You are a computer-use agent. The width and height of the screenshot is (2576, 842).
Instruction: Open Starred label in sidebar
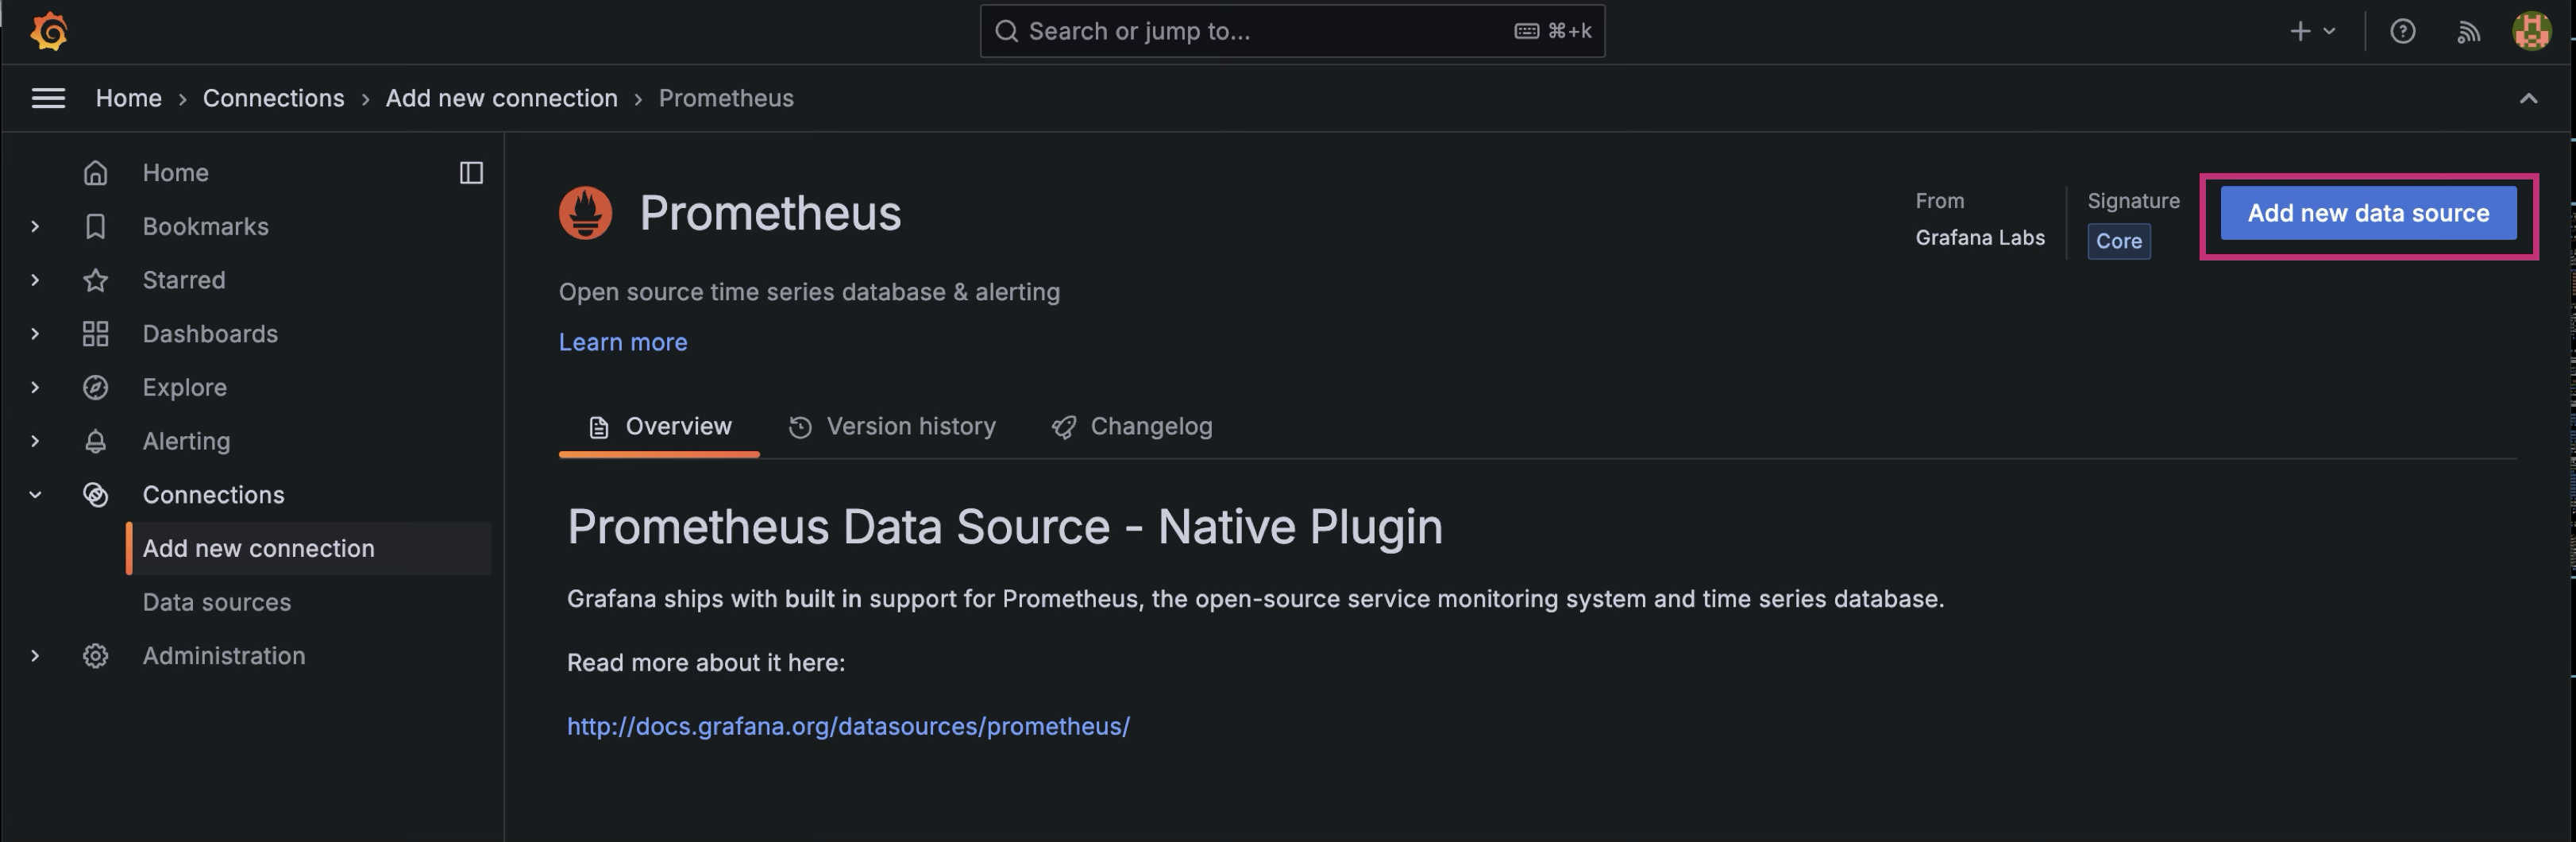point(183,280)
